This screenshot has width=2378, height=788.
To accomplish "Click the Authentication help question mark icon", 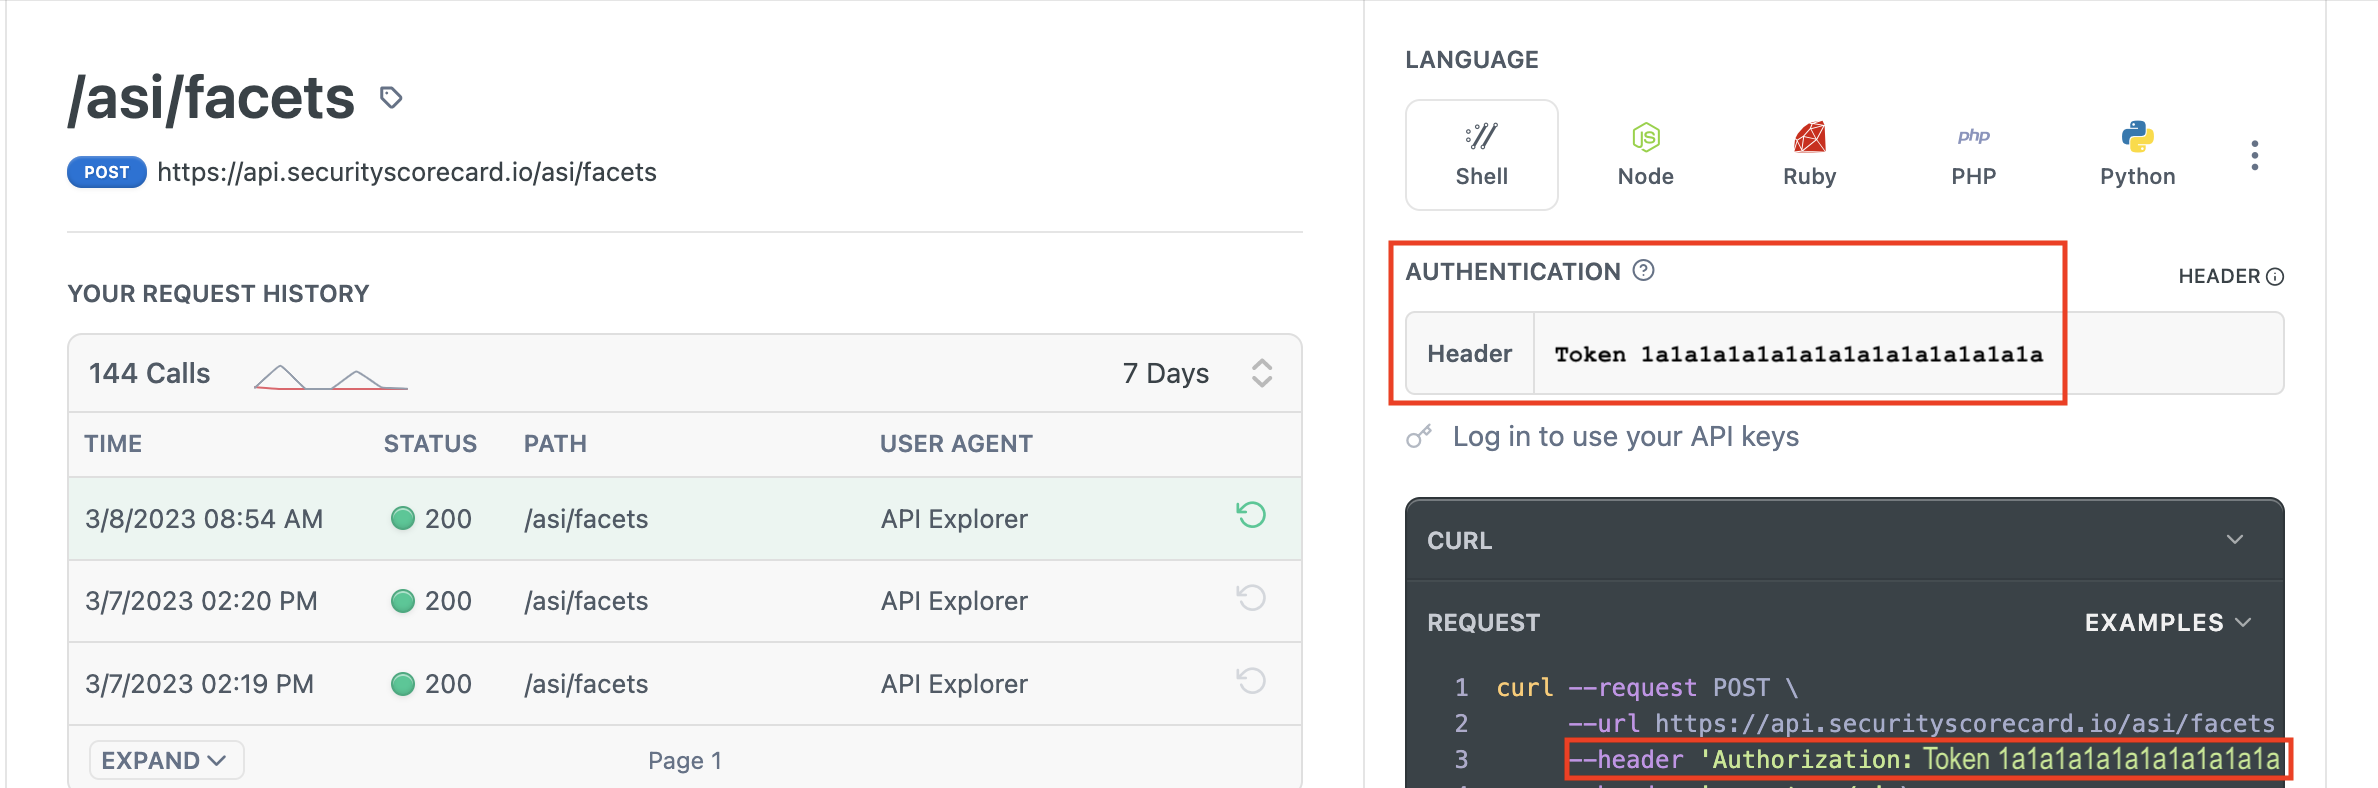I will pos(1643,270).
